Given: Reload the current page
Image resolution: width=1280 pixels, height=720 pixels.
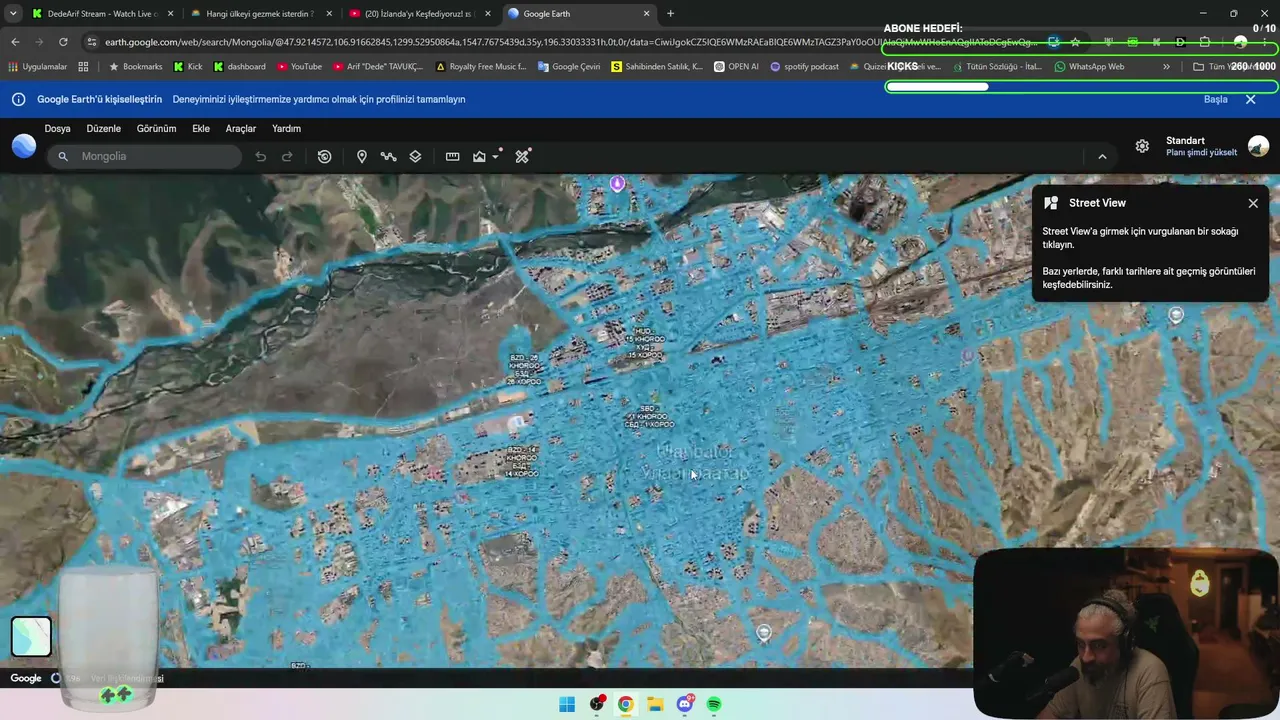Looking at the screenshot, I should tap(63, 42).
